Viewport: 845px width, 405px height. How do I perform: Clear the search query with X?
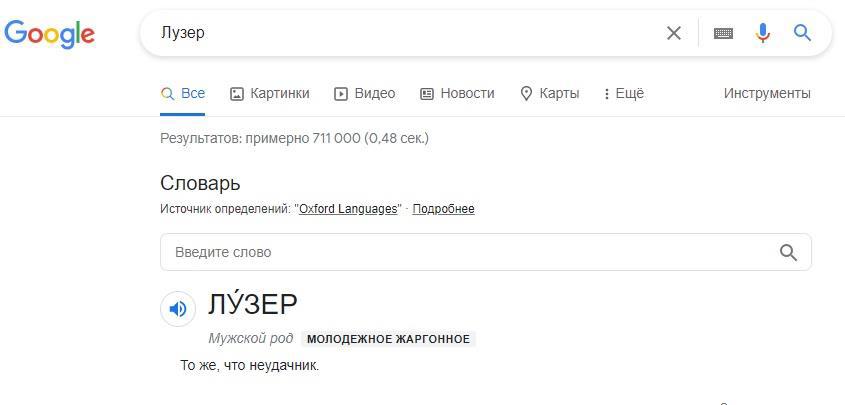coord(674,33)
